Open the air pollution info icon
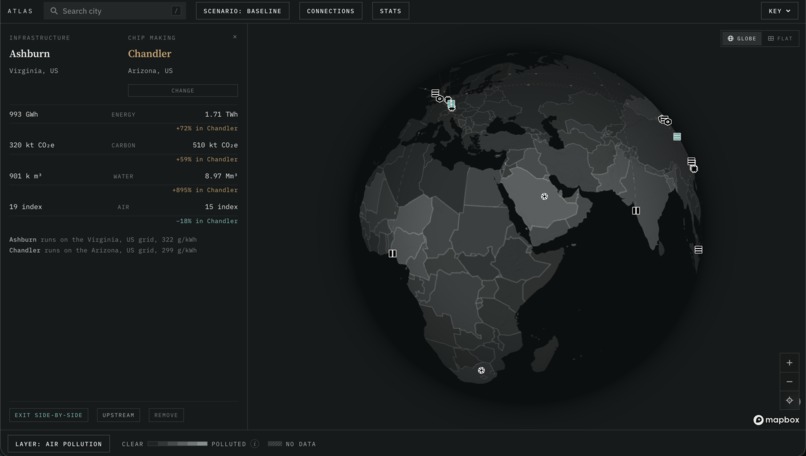Screen dimensions: 806x456 [254, 444]
